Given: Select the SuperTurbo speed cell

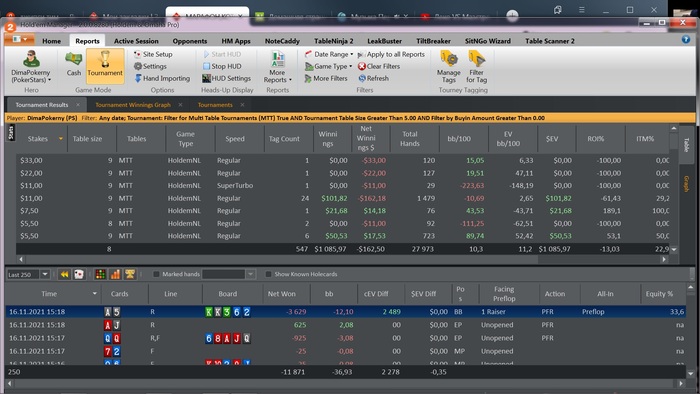Looking at the screenshot, I should coord(235,186).
